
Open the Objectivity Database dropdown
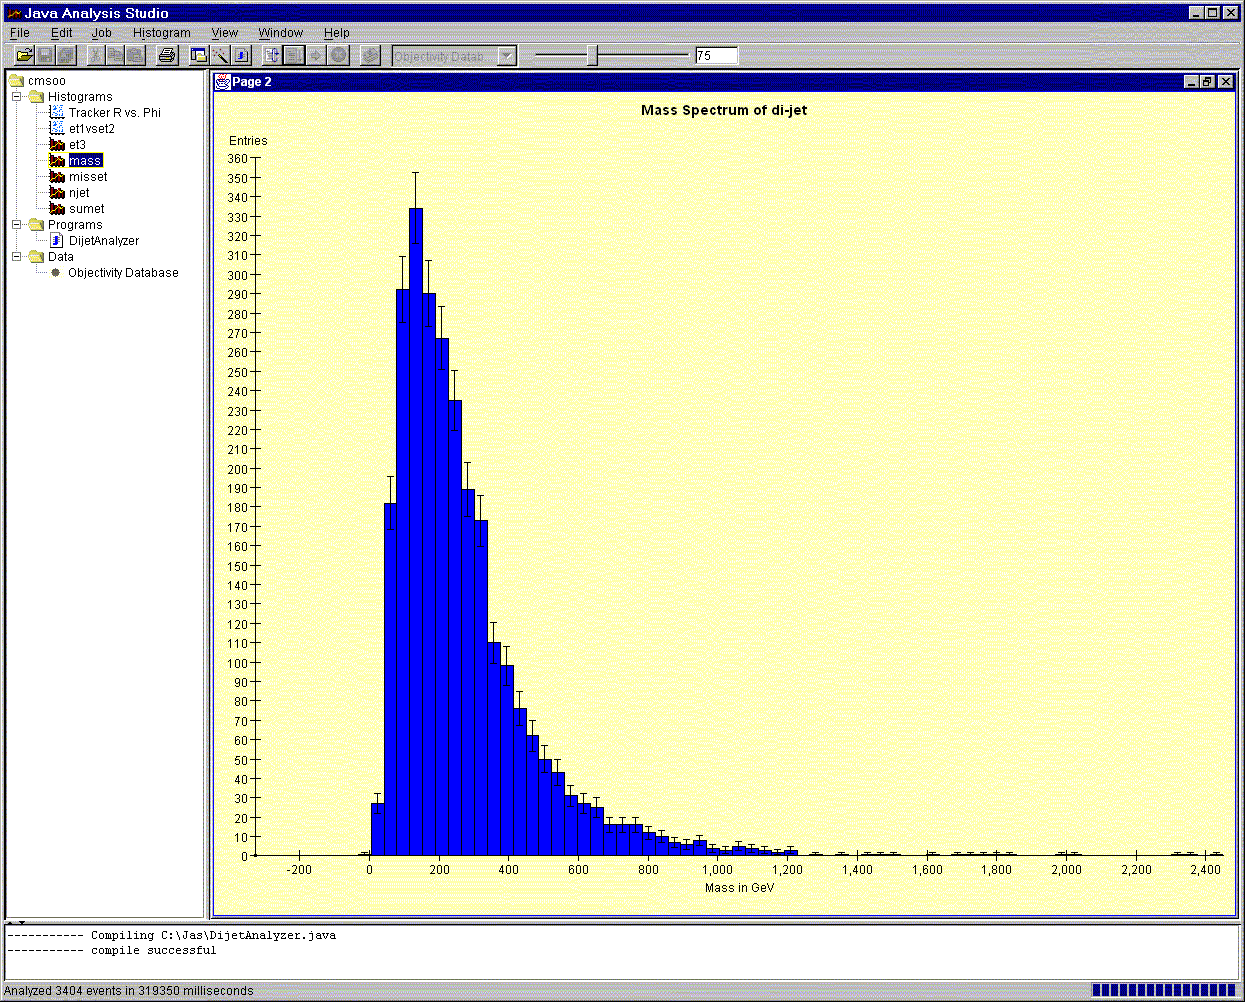click(506, 55)
